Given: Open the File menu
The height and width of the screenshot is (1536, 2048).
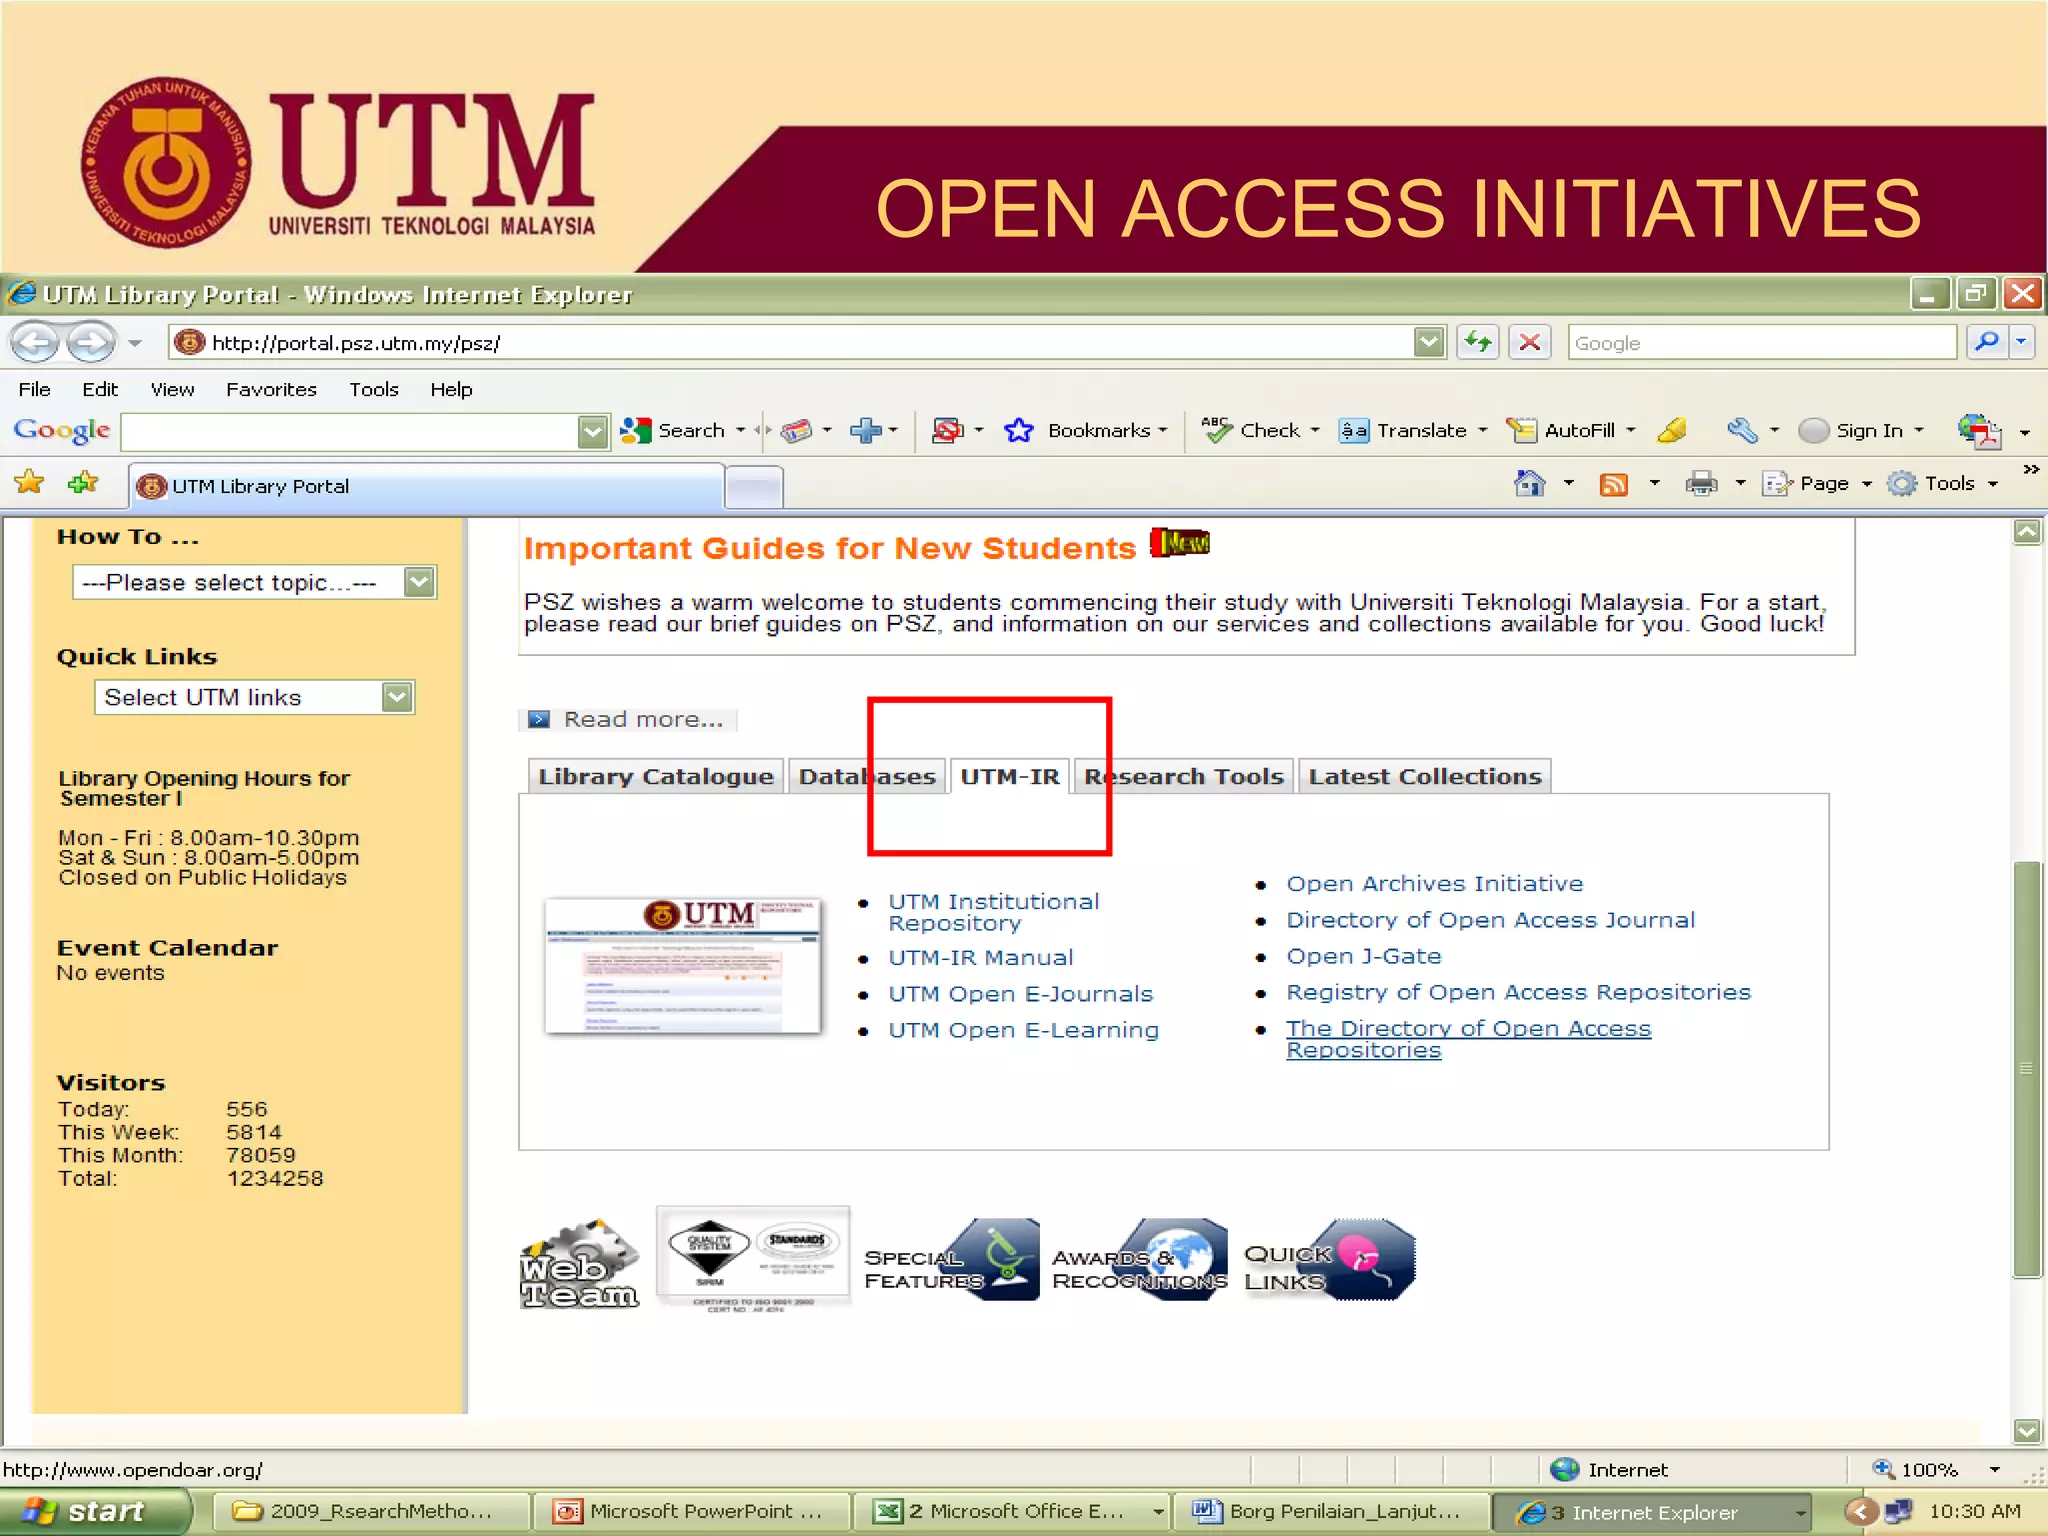Looking at the screenshot, I should 34,390.
